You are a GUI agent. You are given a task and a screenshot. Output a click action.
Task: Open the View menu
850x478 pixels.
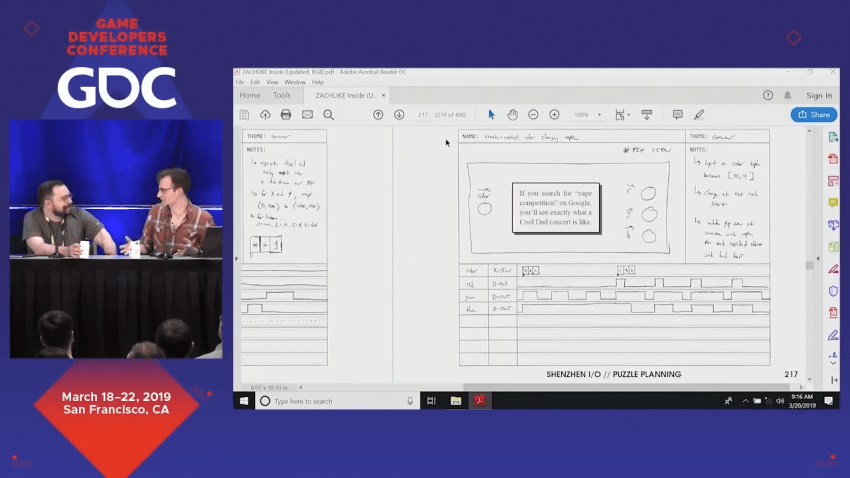[272, 82]
